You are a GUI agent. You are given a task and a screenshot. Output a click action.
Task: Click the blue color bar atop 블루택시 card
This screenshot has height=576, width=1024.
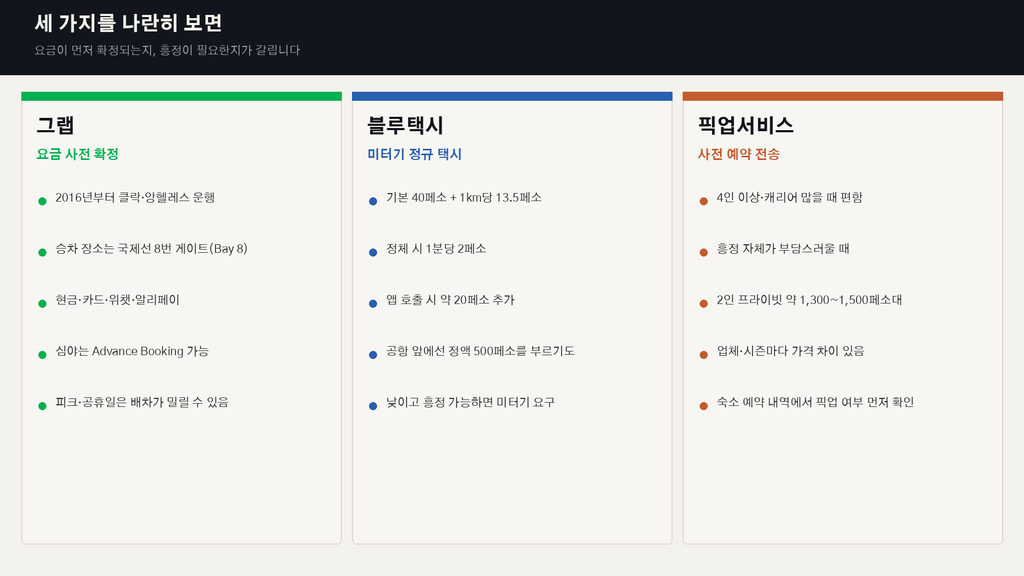pyautogui.click(x=512, y=96)
